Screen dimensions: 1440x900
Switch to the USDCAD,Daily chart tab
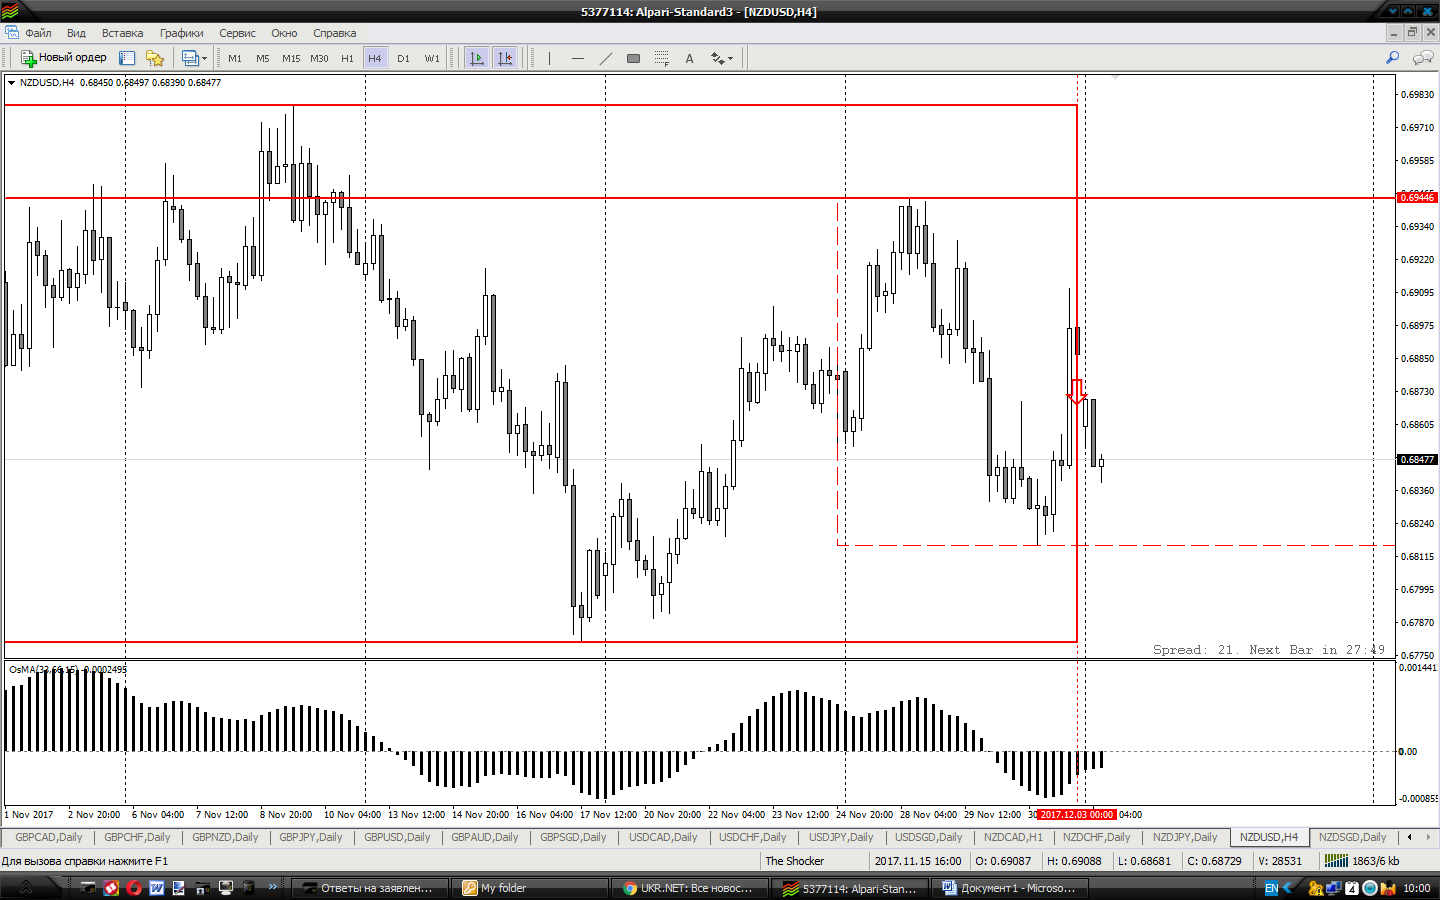coord(663,837)
